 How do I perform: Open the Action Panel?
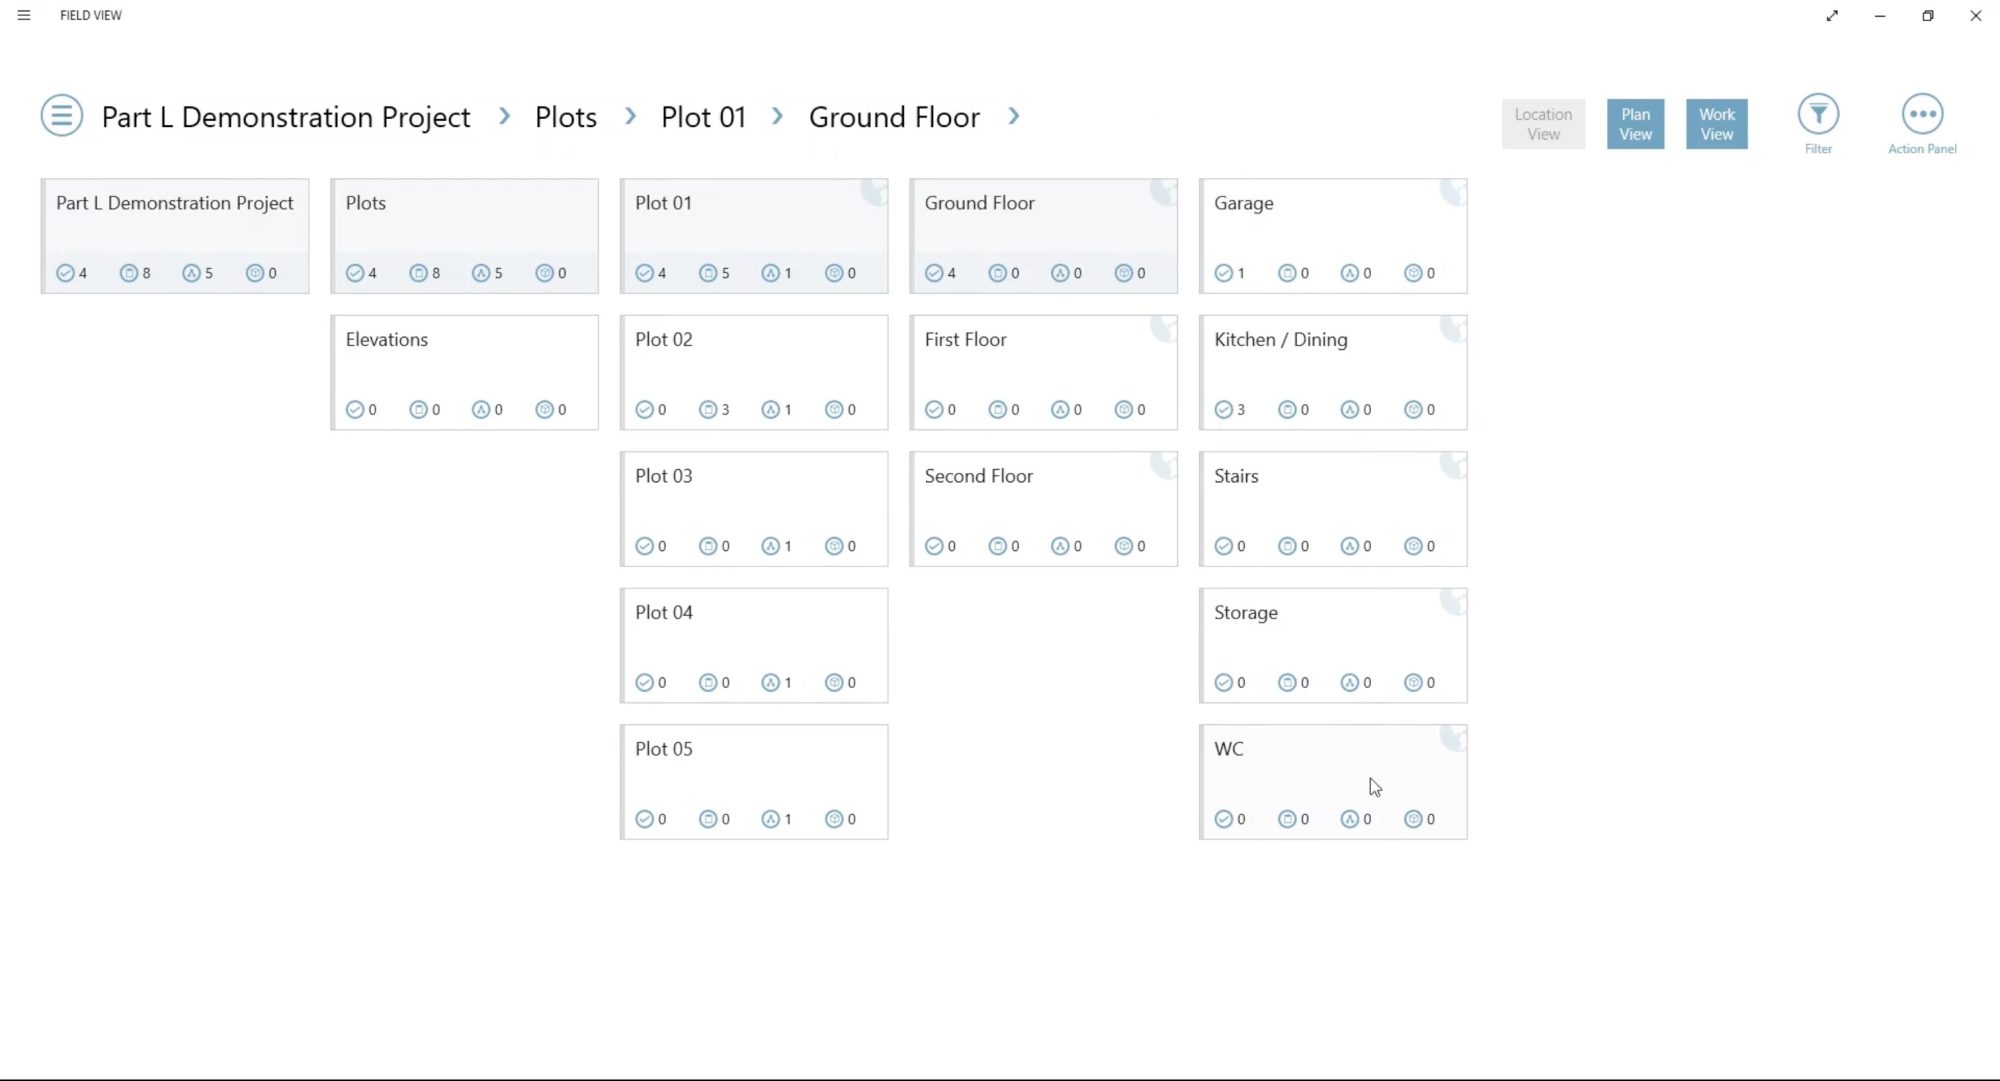coord(1921,115)
